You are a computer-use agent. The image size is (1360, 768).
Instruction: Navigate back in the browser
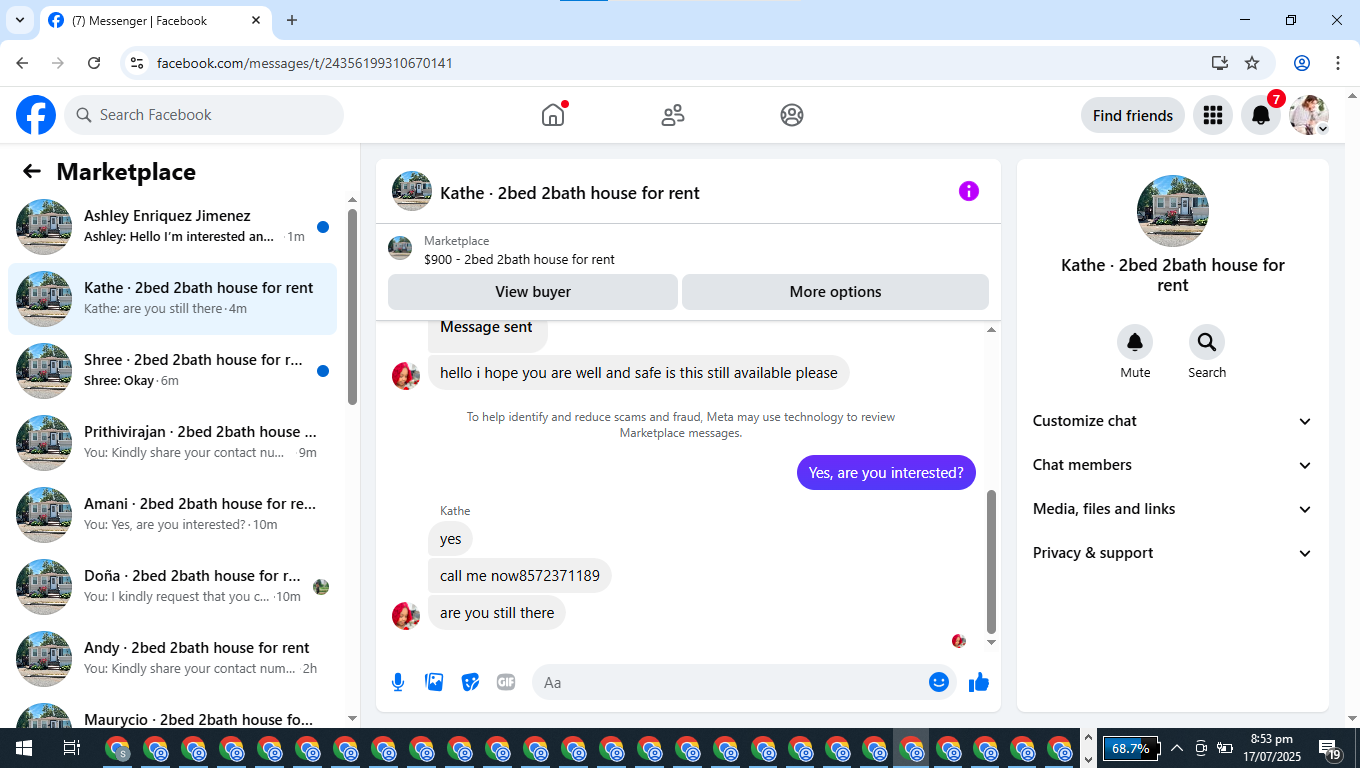(22, 63)
